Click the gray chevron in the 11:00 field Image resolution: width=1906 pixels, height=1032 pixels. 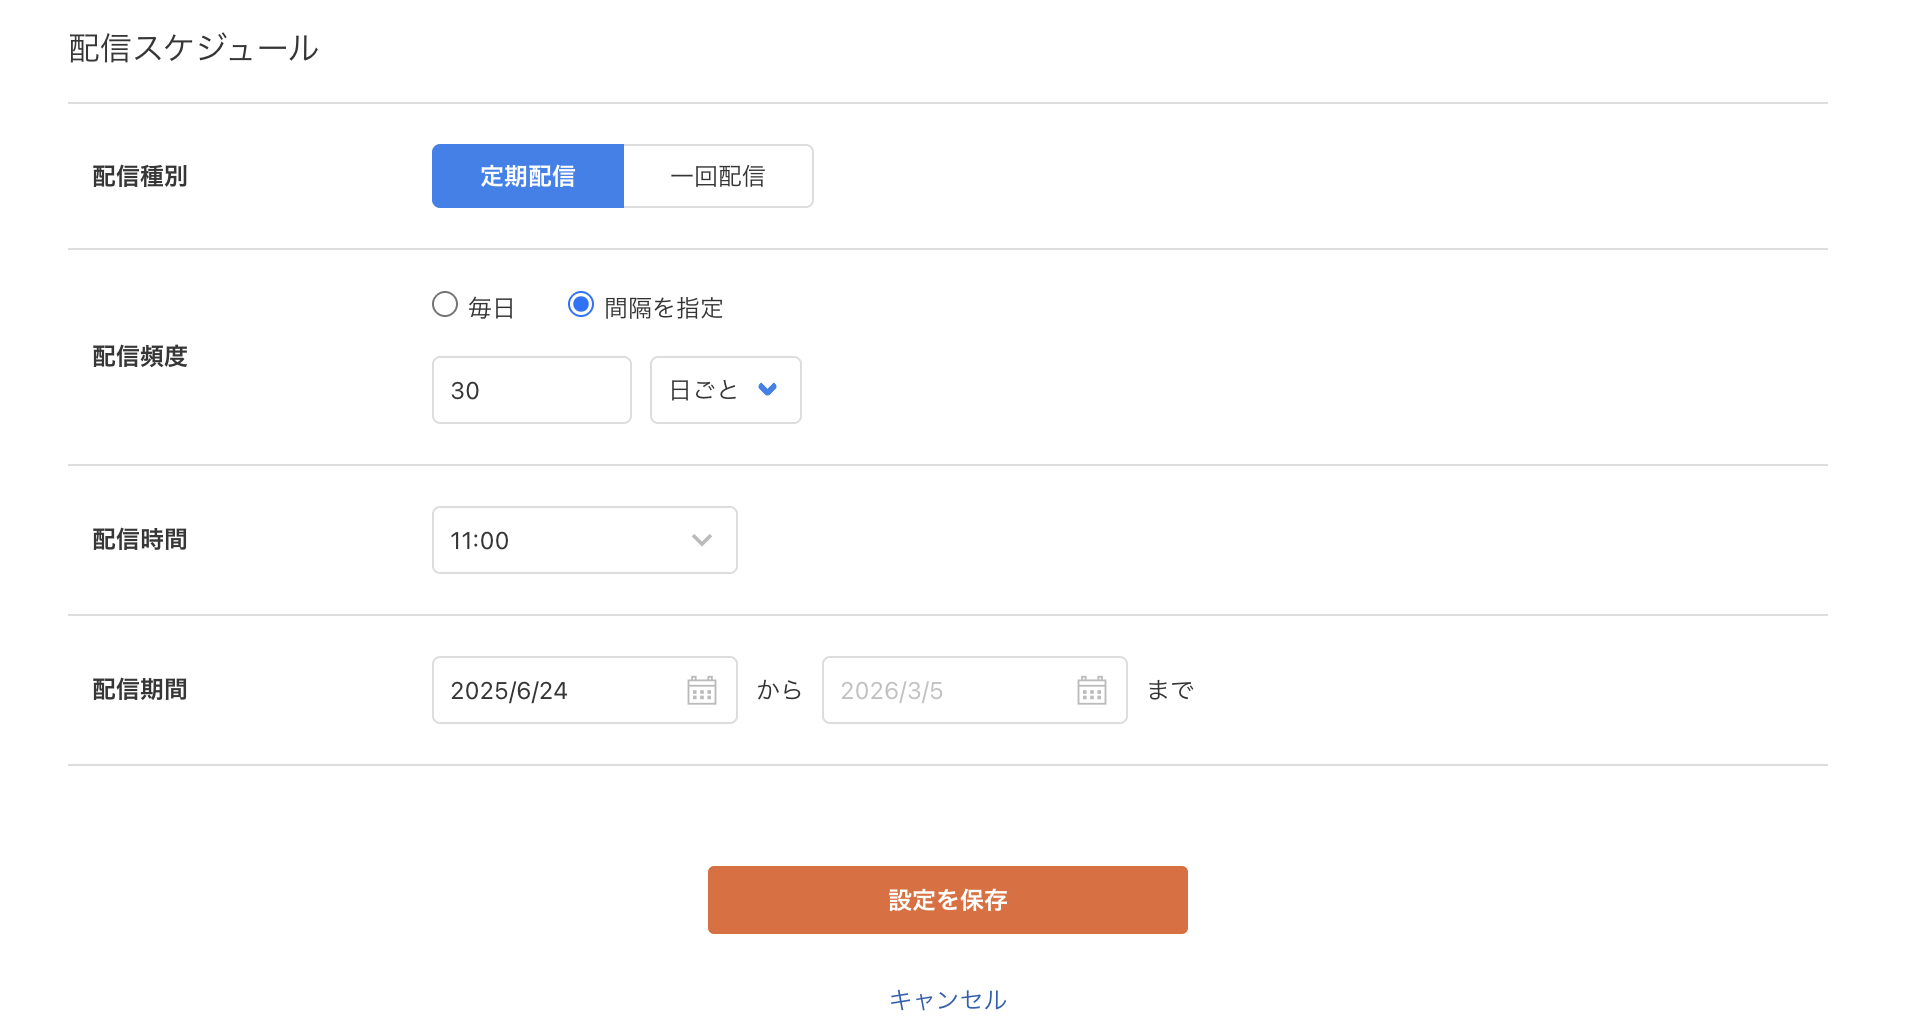coord(702,540)
